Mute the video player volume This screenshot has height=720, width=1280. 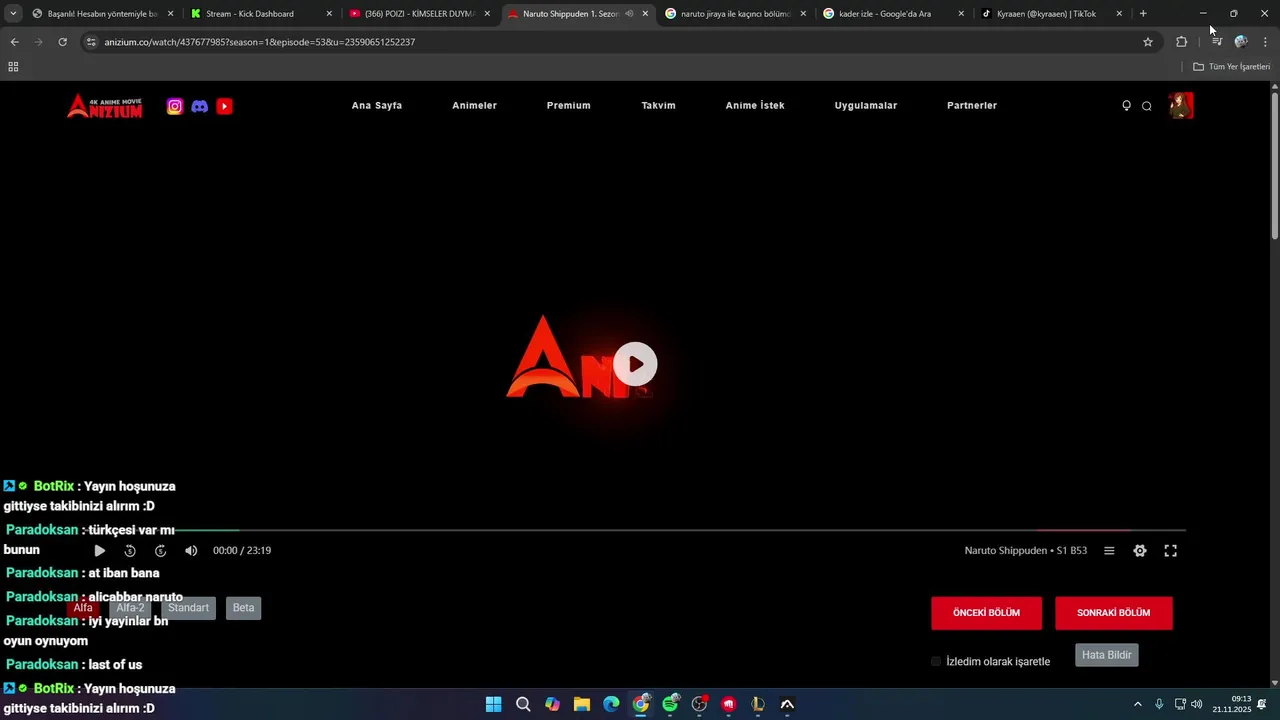pyautogui.click(x=191, y=551)
